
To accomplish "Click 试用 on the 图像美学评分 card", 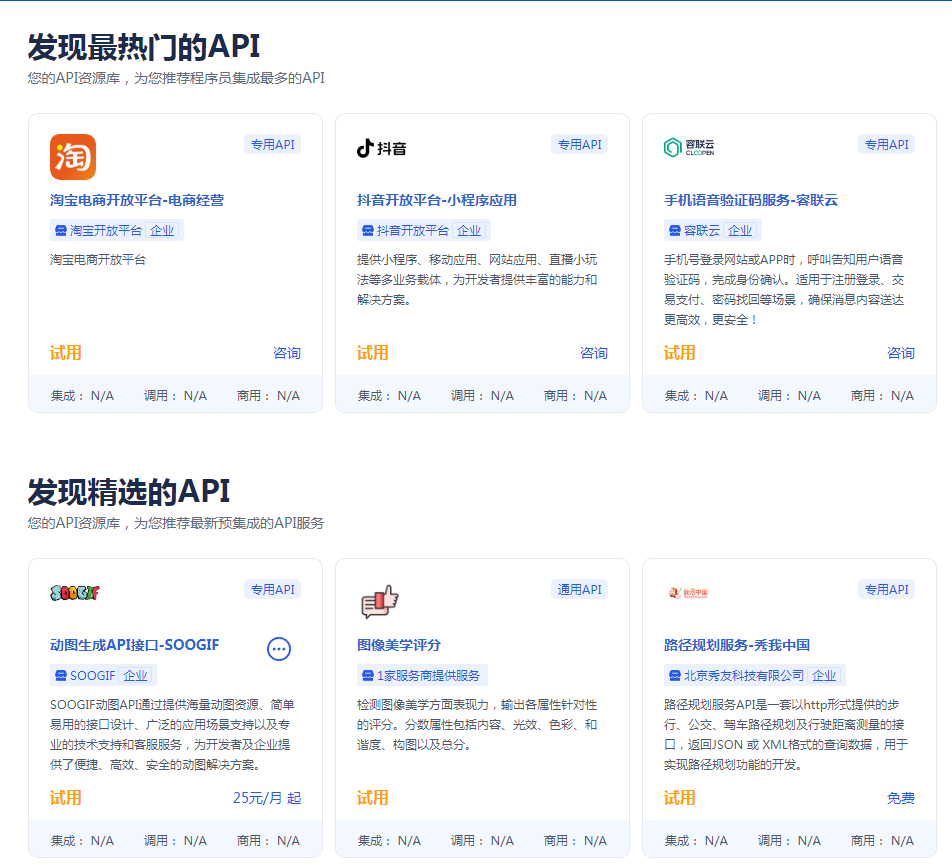I will (x=371, y=798).
